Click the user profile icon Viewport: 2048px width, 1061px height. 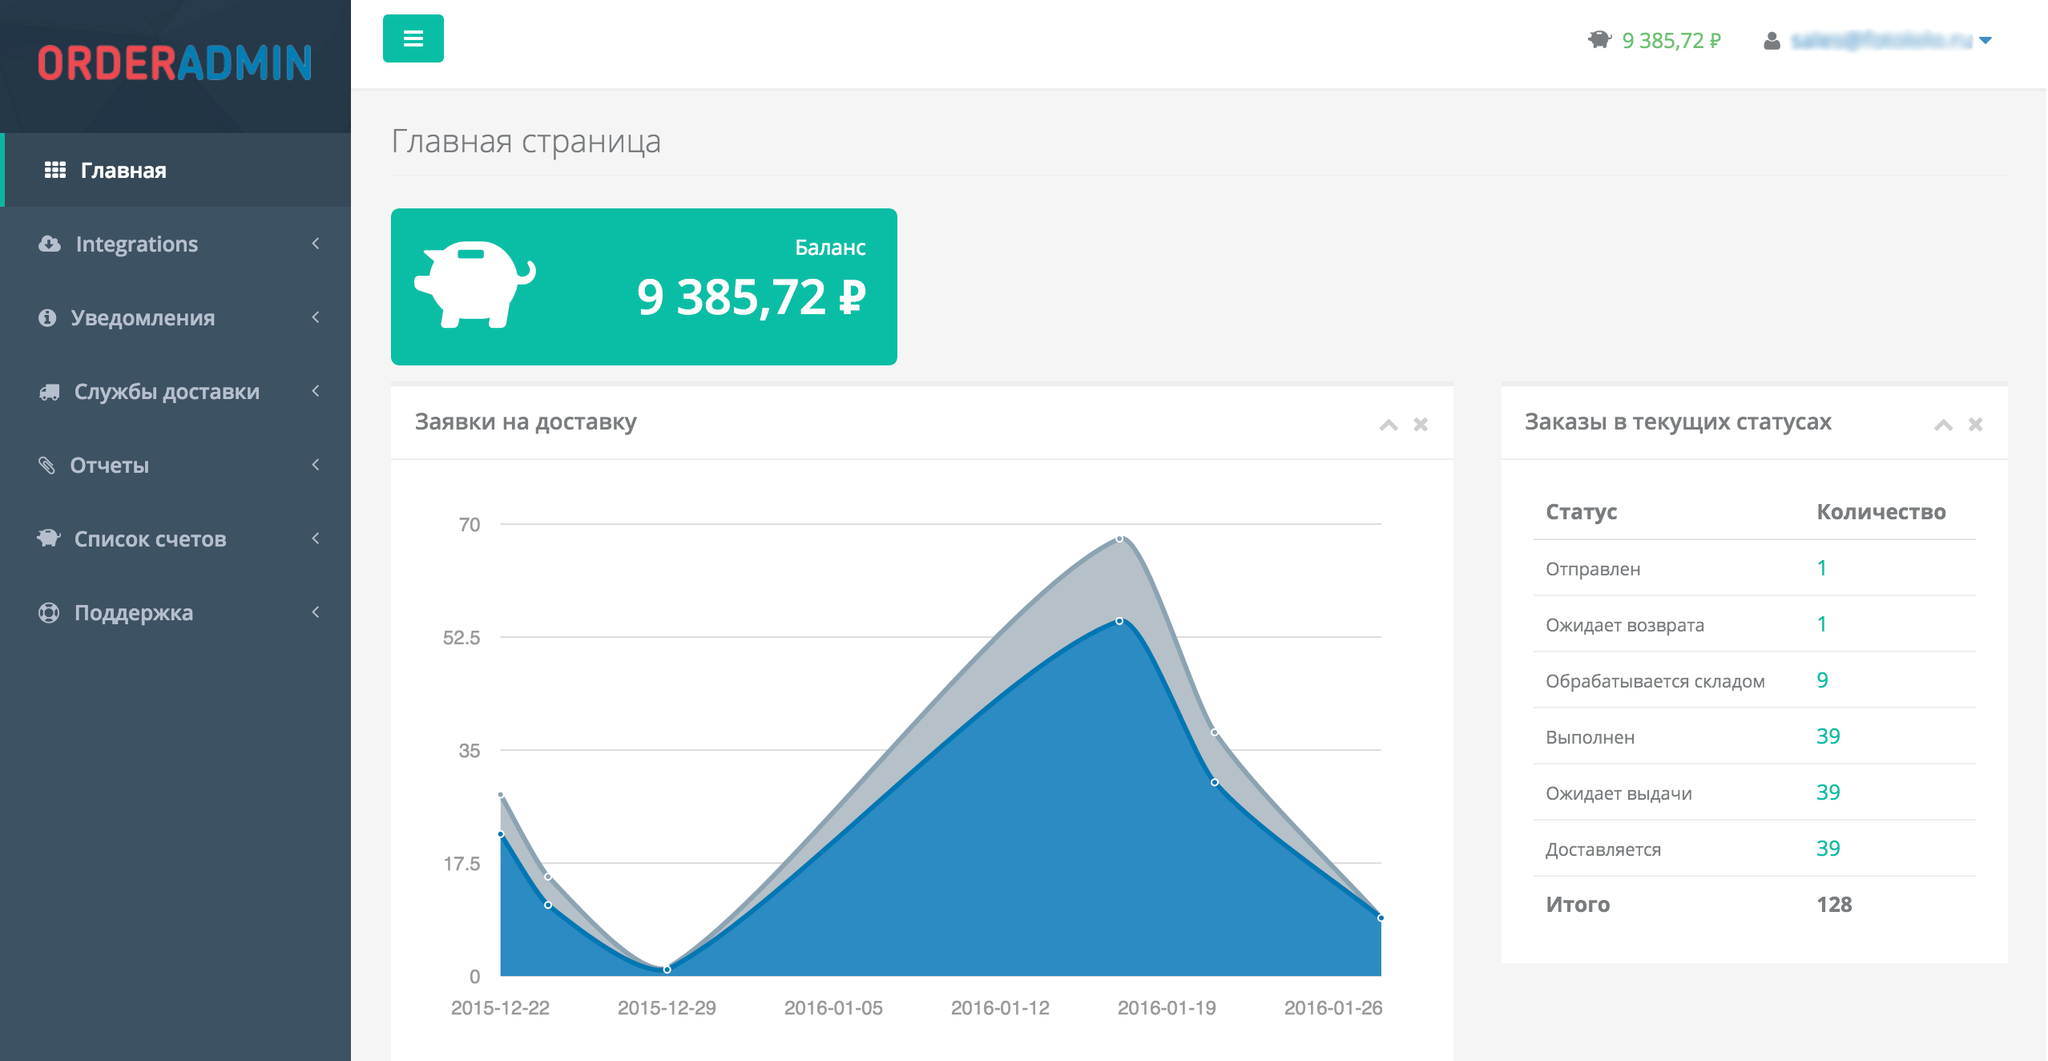(1771, 41)
